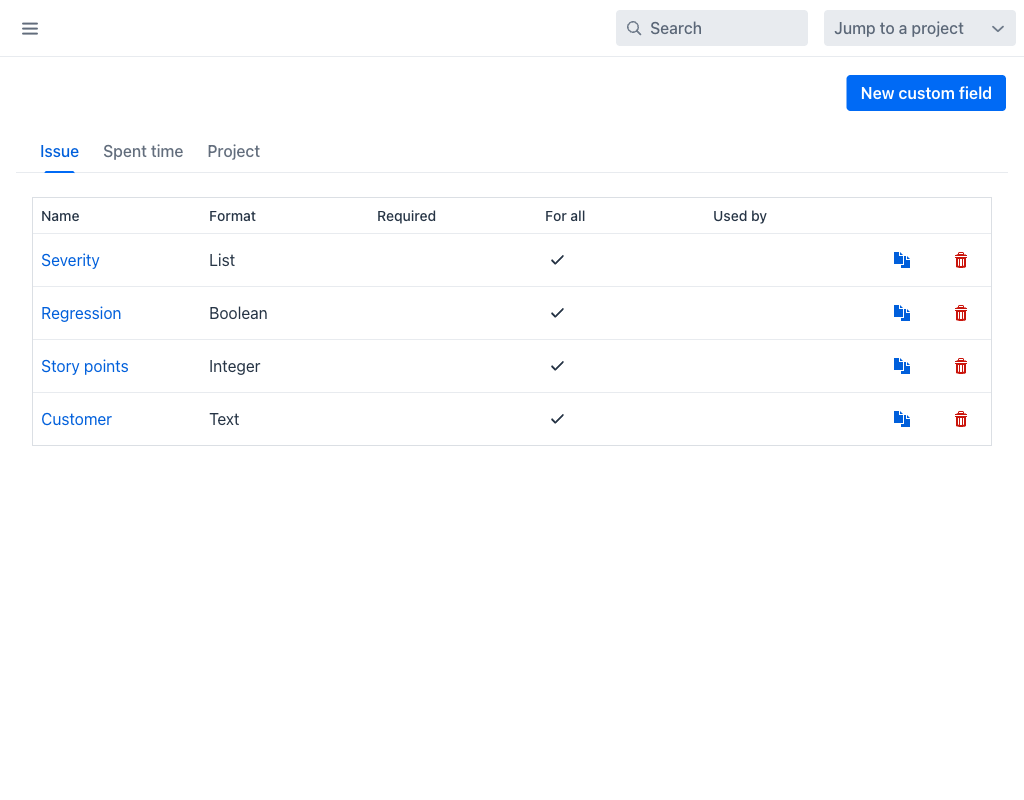Switch to the Project tab
The height and width of the screenshot is (800, 1024).
click(234, 152)
